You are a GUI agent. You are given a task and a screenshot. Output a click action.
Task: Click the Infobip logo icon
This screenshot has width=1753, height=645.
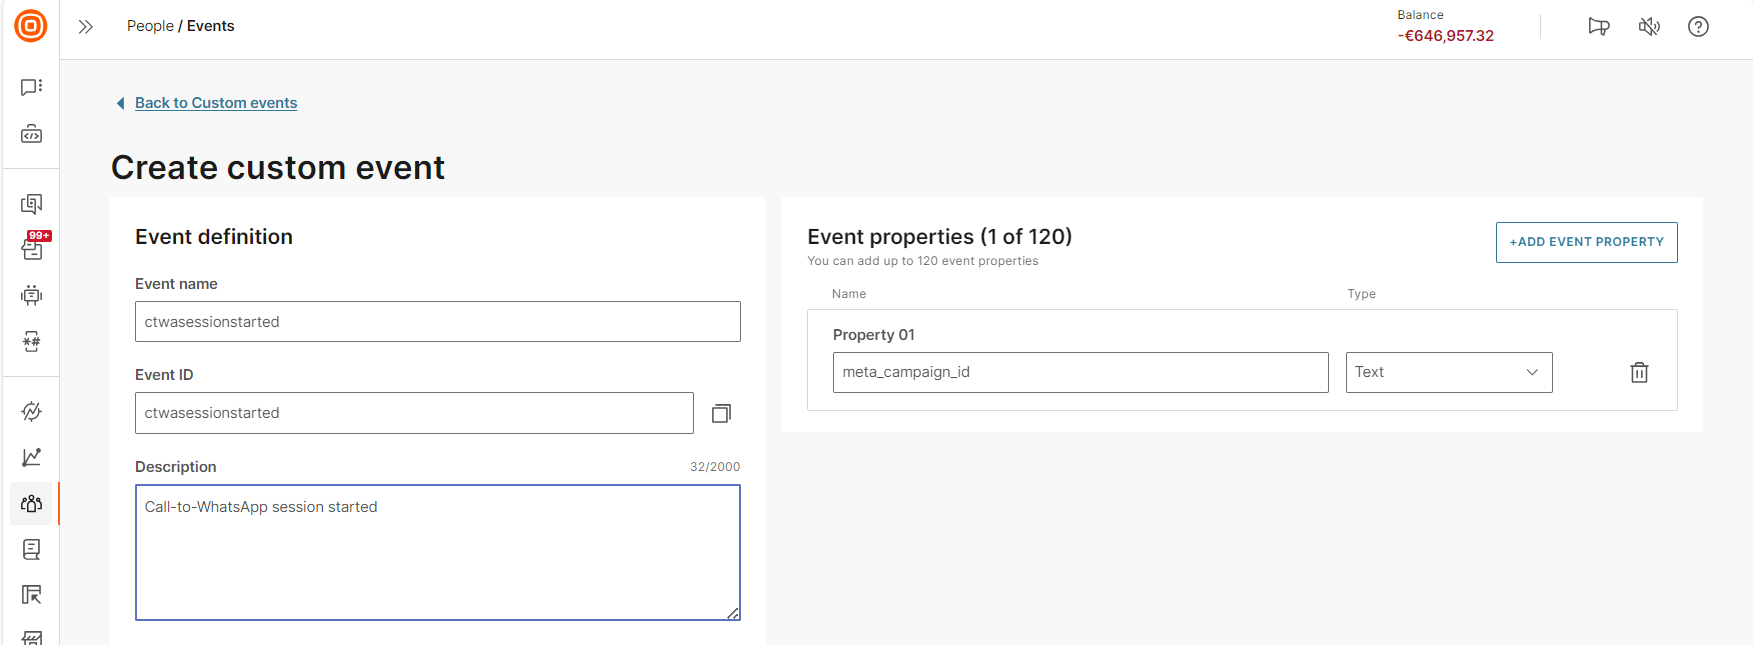pos(31,26)
